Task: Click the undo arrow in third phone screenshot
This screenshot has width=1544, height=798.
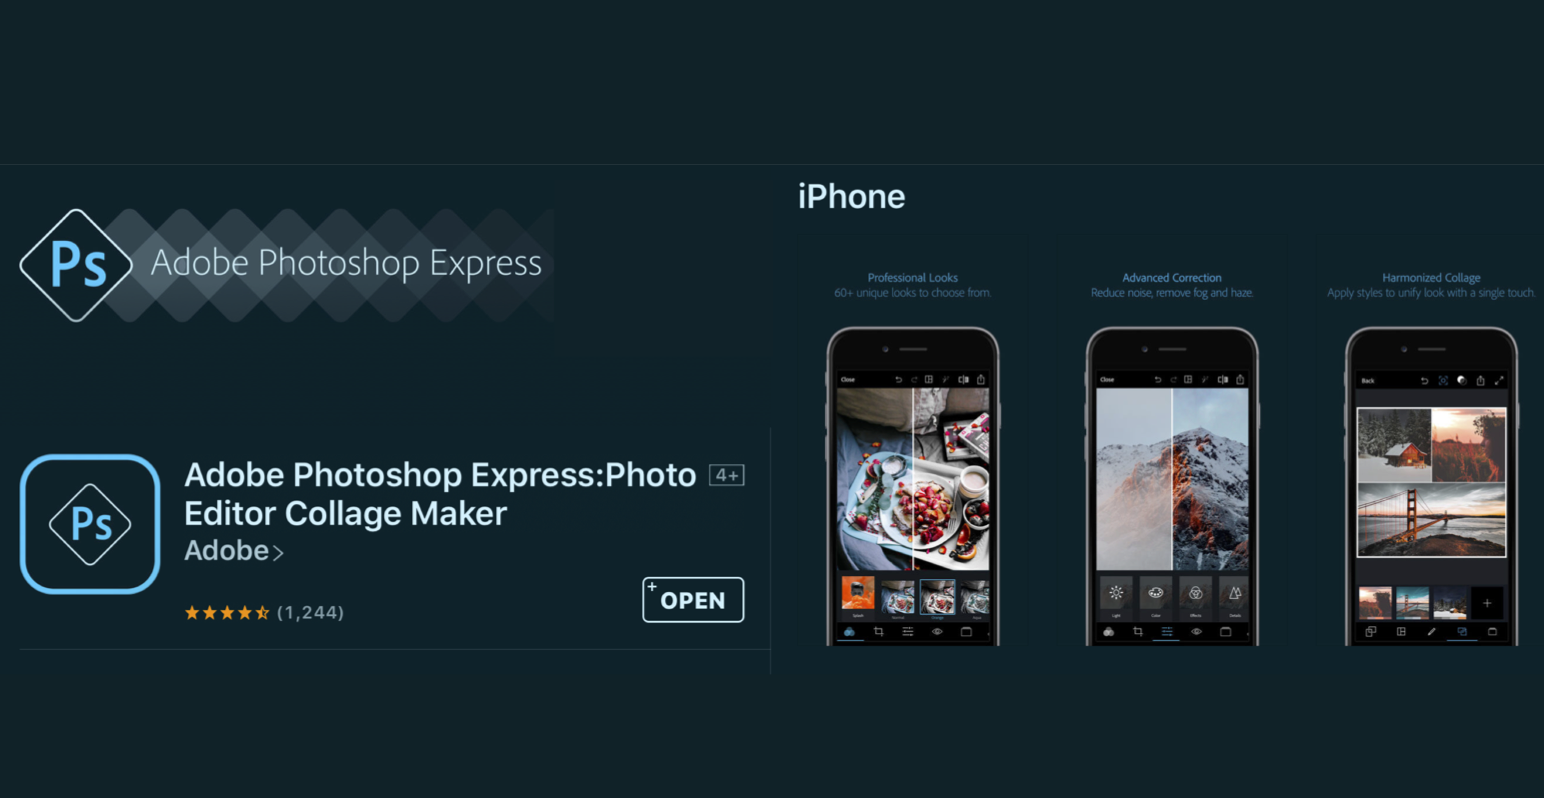Action: pos(1424,381)
